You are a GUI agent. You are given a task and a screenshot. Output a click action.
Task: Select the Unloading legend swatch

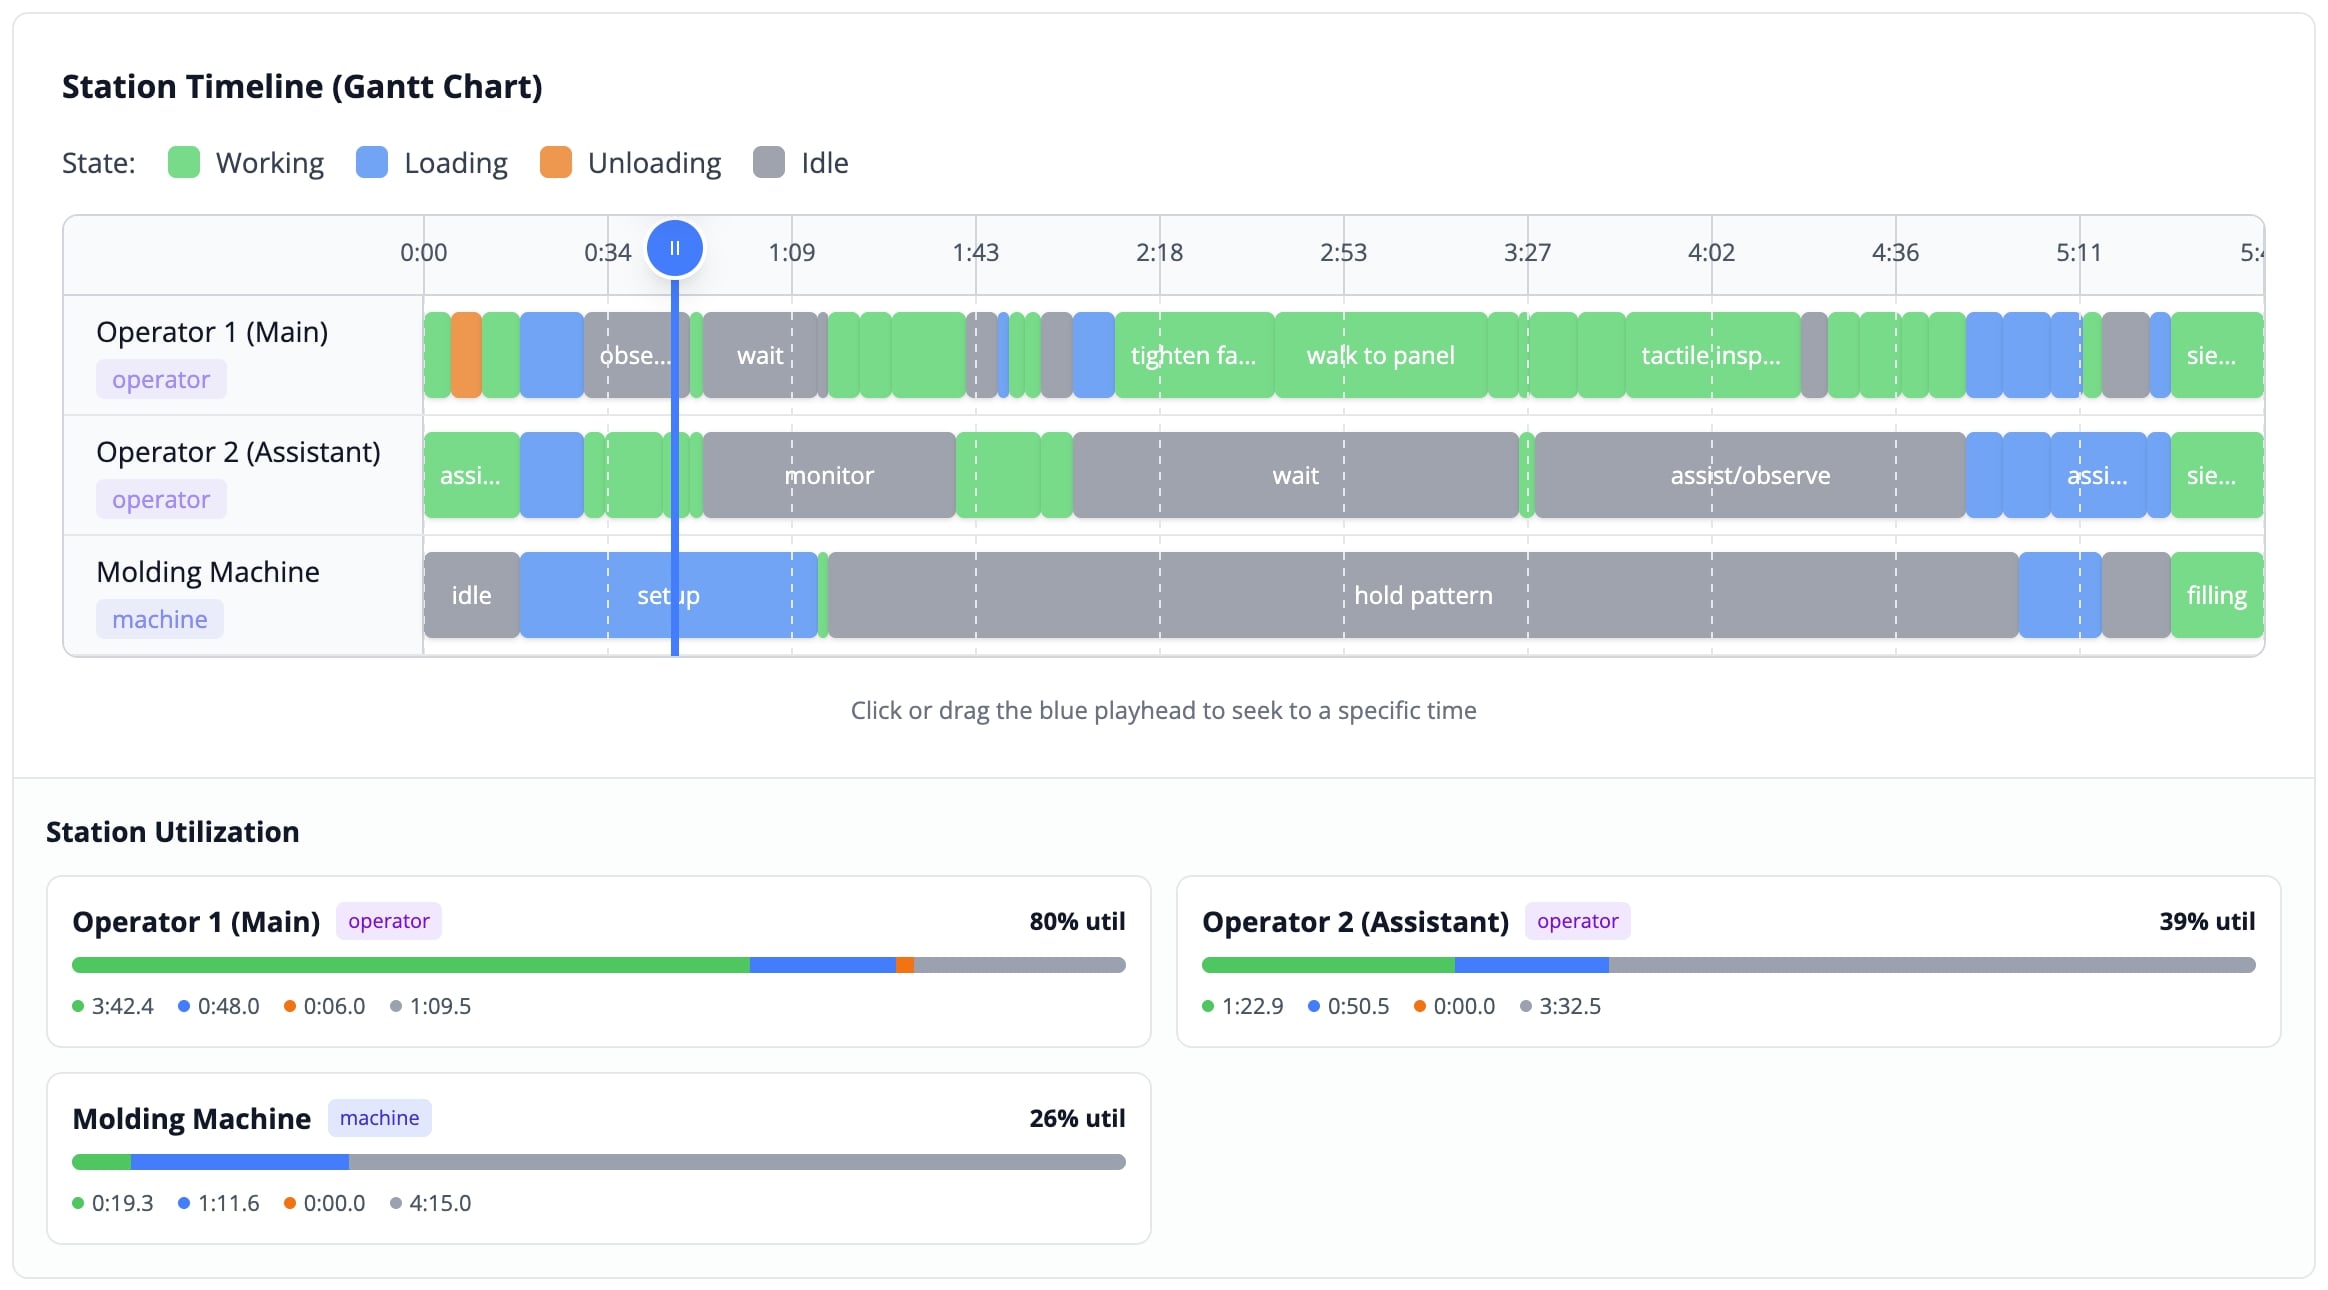click(556, 162)
